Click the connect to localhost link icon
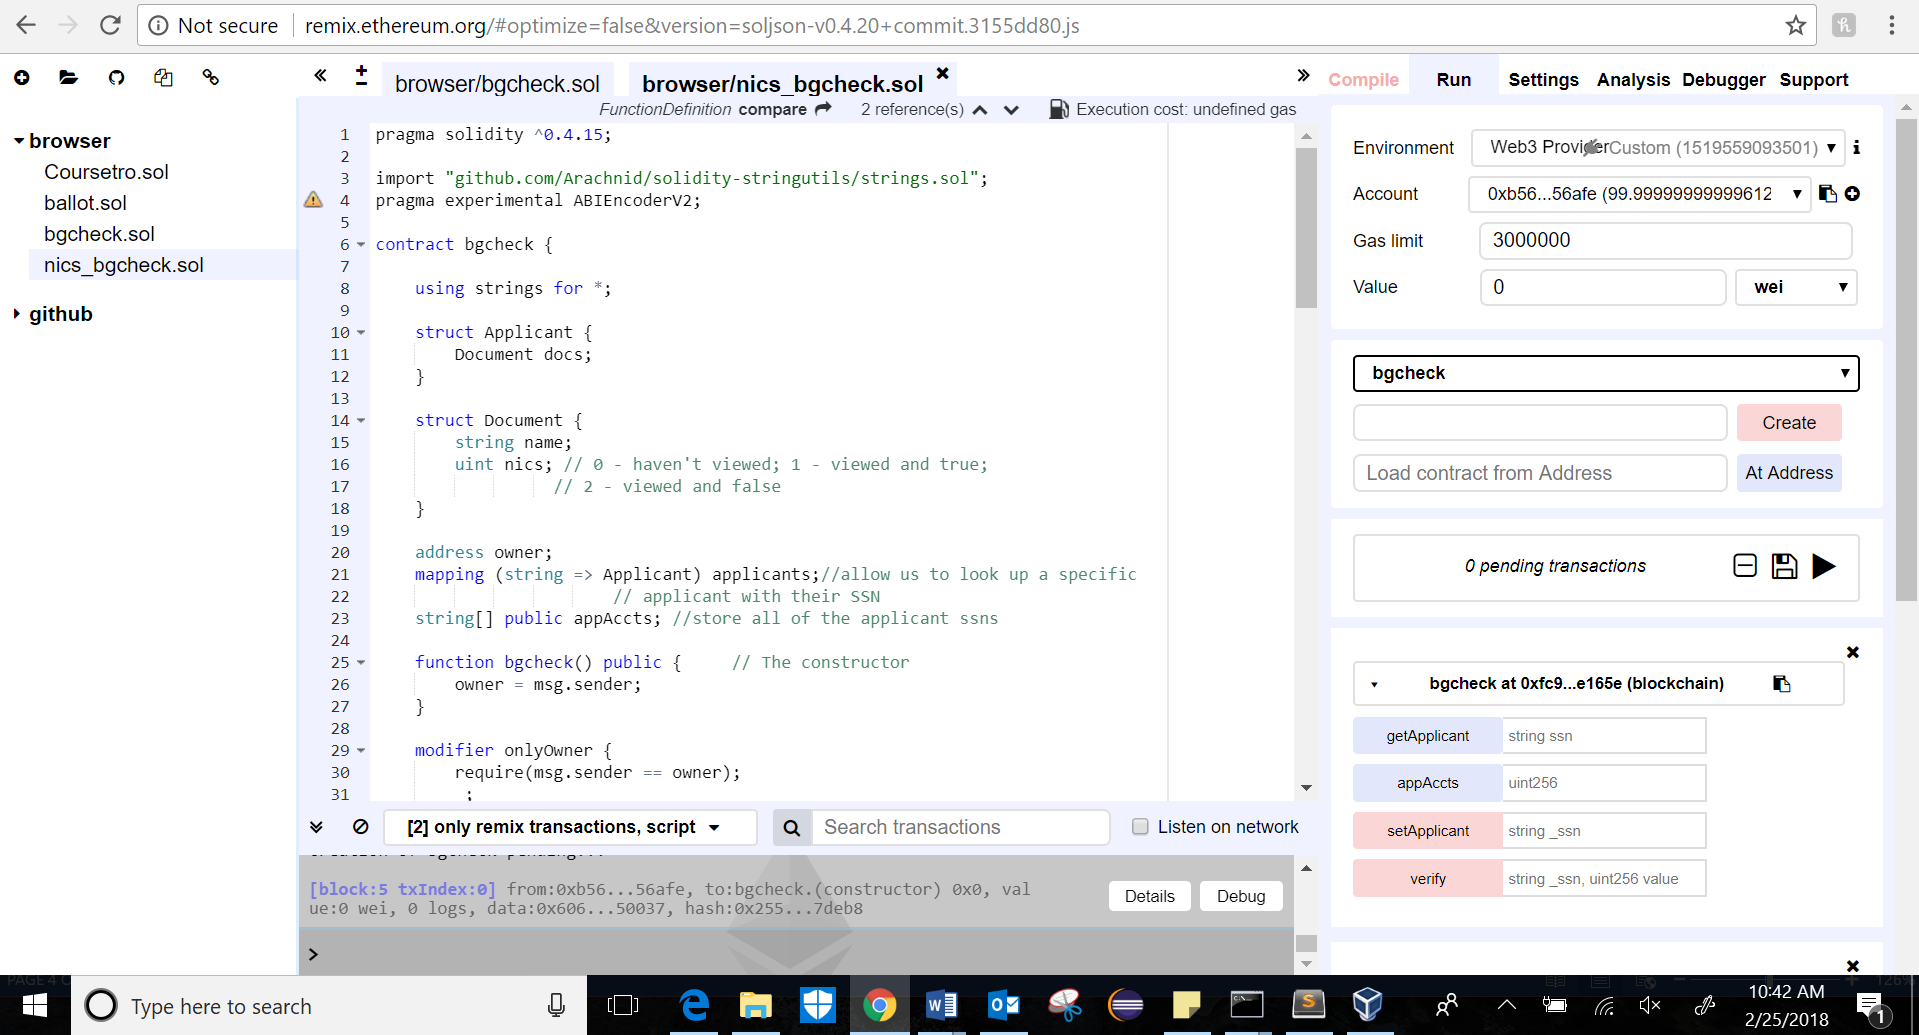 210,77
